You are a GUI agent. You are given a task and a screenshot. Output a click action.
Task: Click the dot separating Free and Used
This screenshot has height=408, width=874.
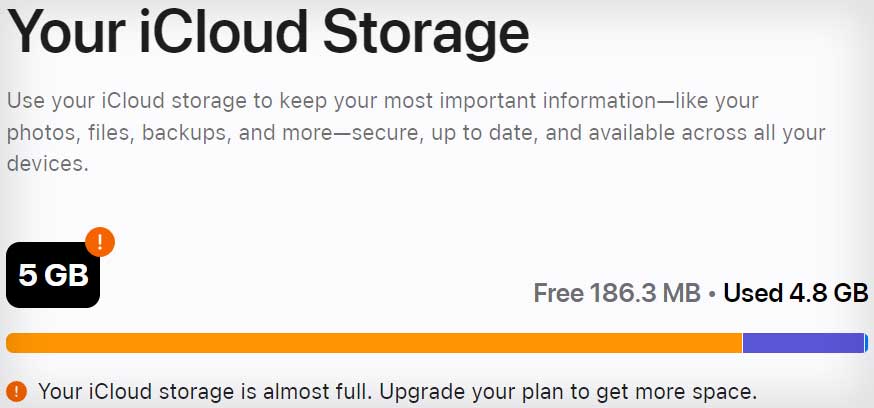click(x=711, y=294)
